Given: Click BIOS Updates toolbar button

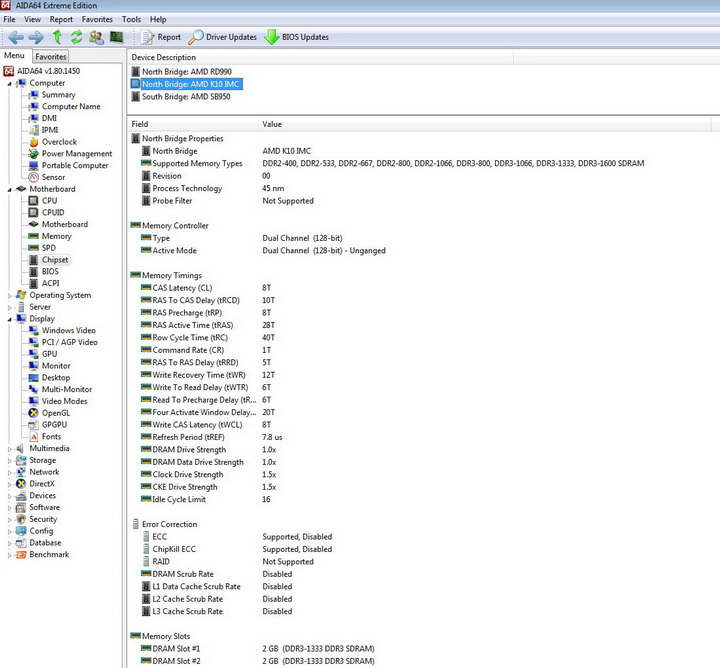Looking at the screenshot, I should pos(297,37).
